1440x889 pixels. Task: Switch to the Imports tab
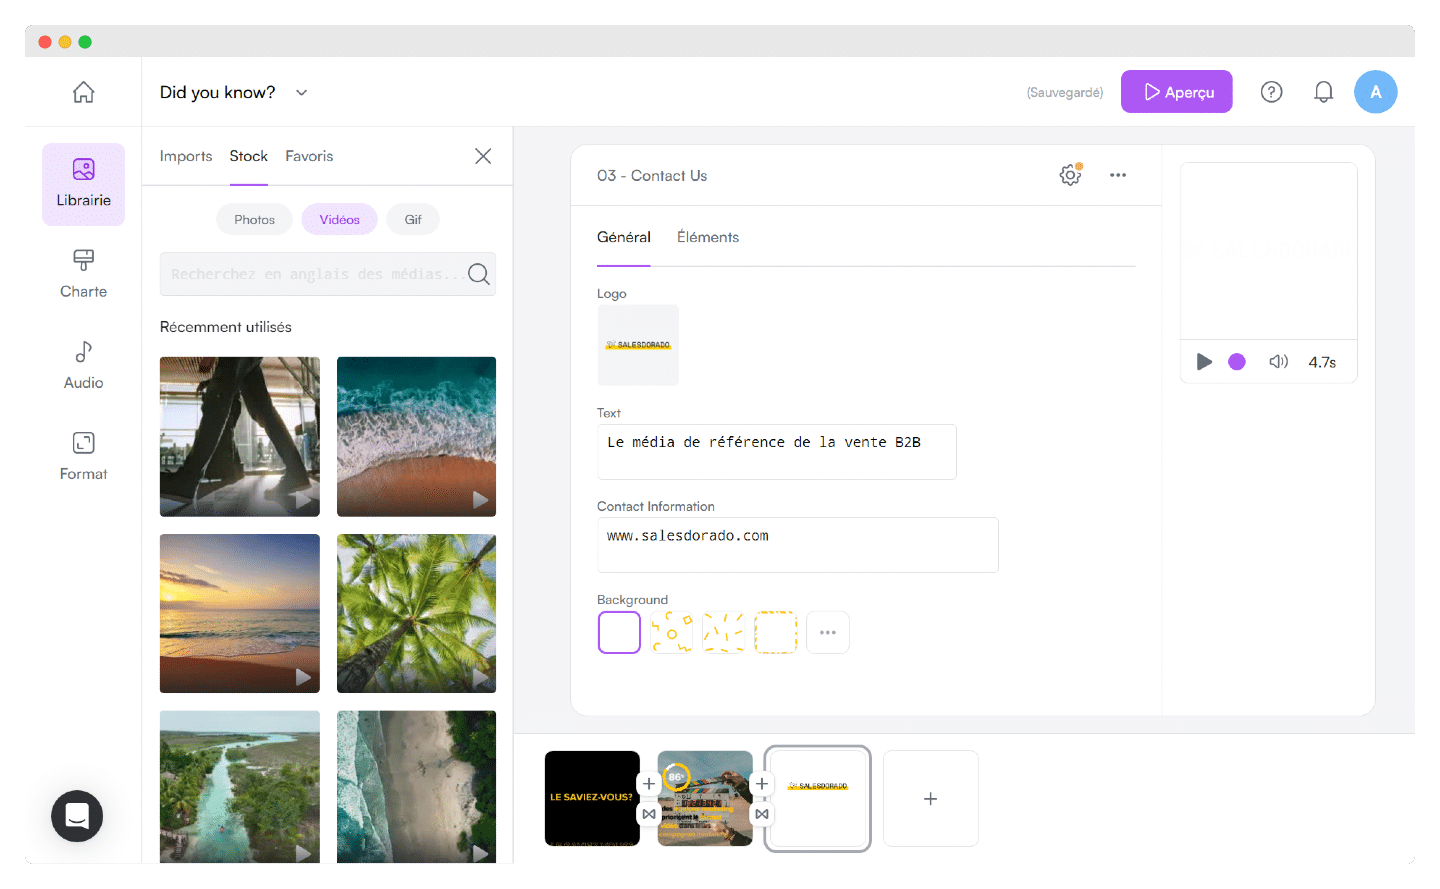point(186,156)
